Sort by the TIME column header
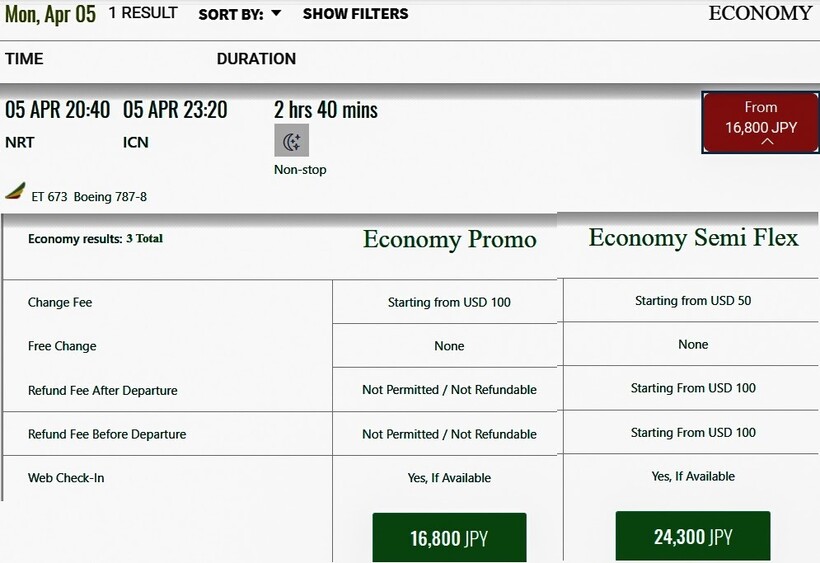The width and height of the screenshot is (820, 563). coord(24,59)
